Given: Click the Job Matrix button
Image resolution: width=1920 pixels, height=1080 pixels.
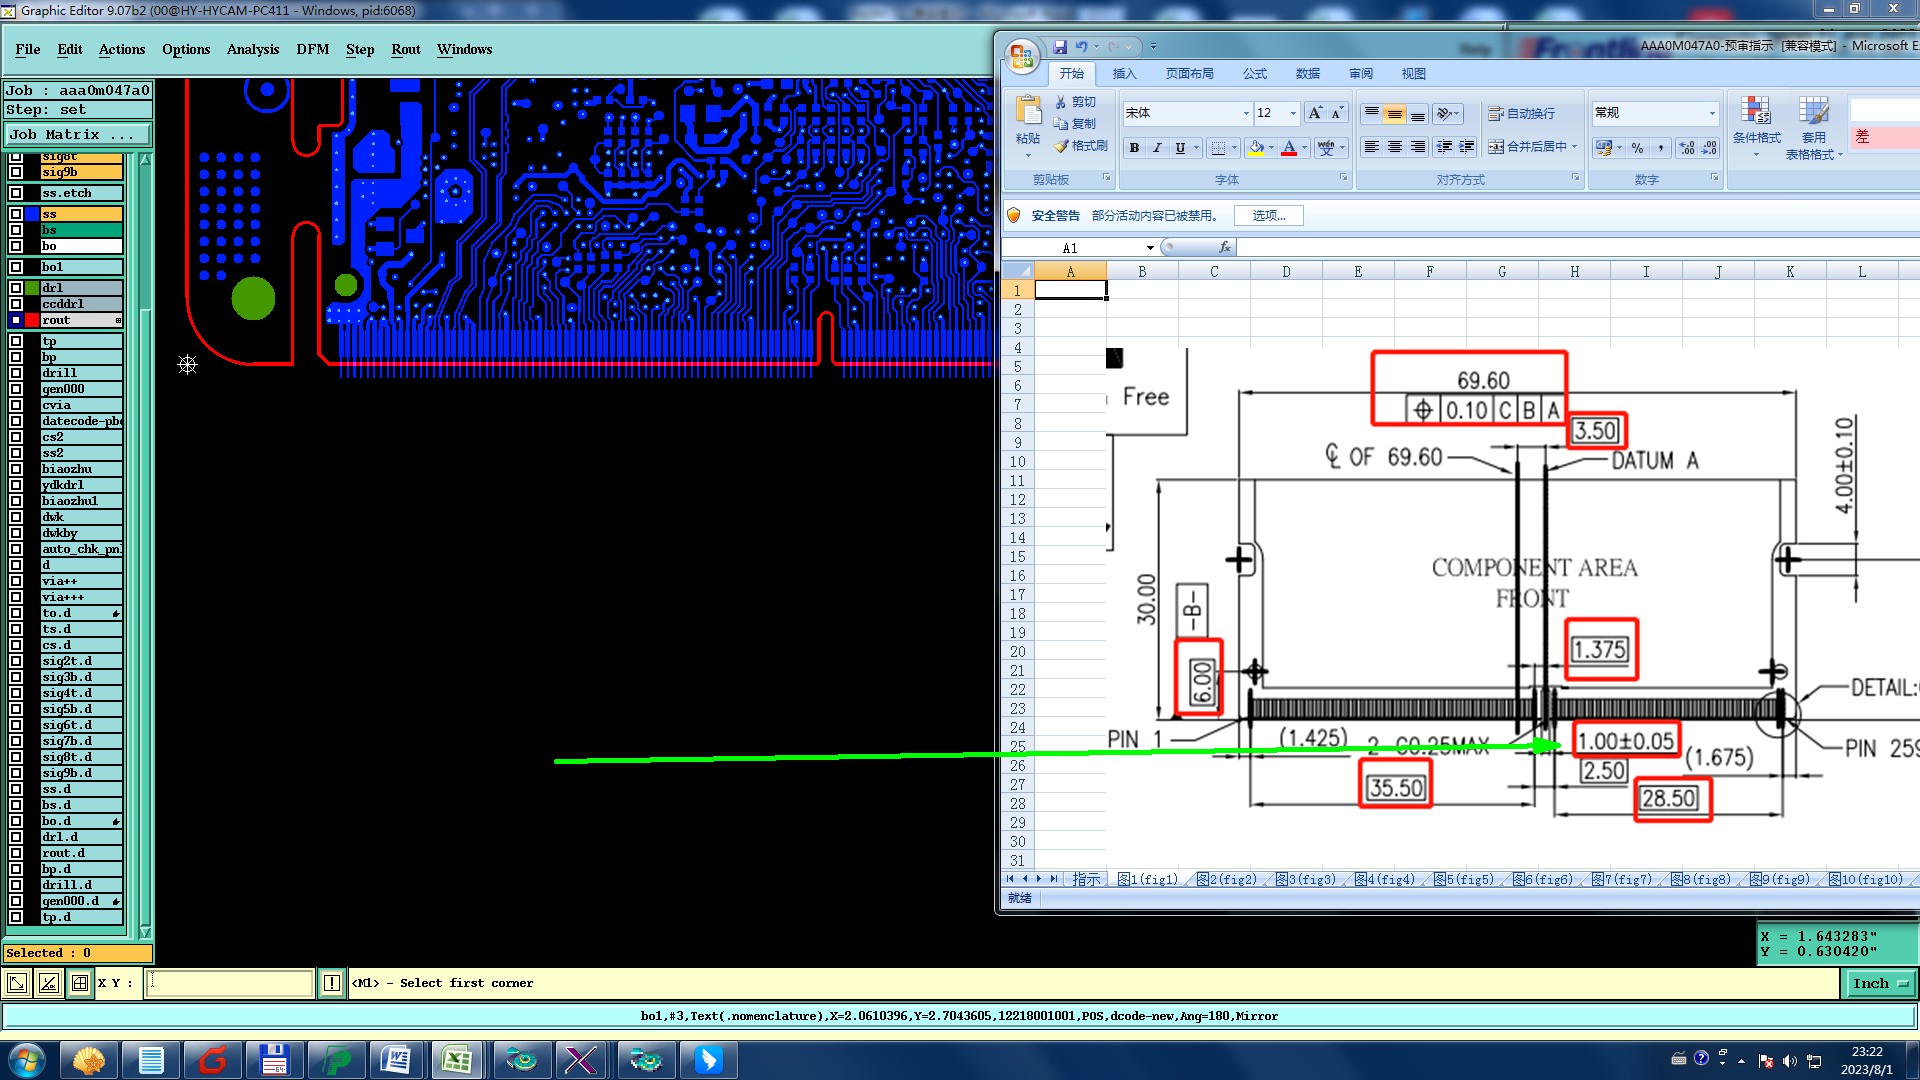Looking at the screenshot, I should (x=77, y=134).
